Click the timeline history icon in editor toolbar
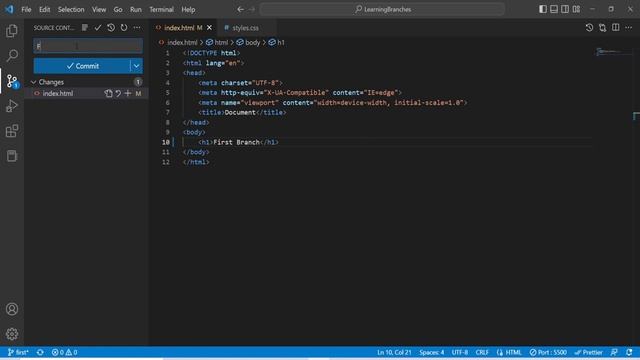Viewport: 640px width, 360px height. pyautogui.click(x=589, y=27)
